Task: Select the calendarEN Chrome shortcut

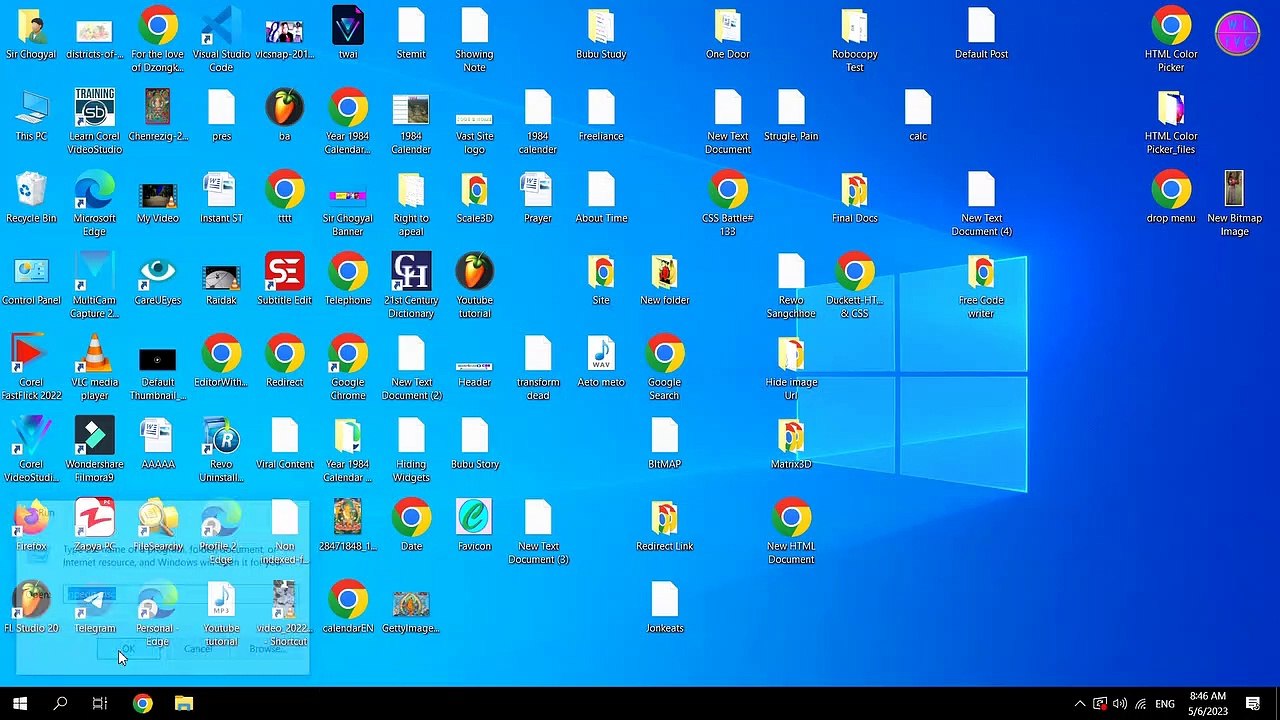Action: (348, 607)
